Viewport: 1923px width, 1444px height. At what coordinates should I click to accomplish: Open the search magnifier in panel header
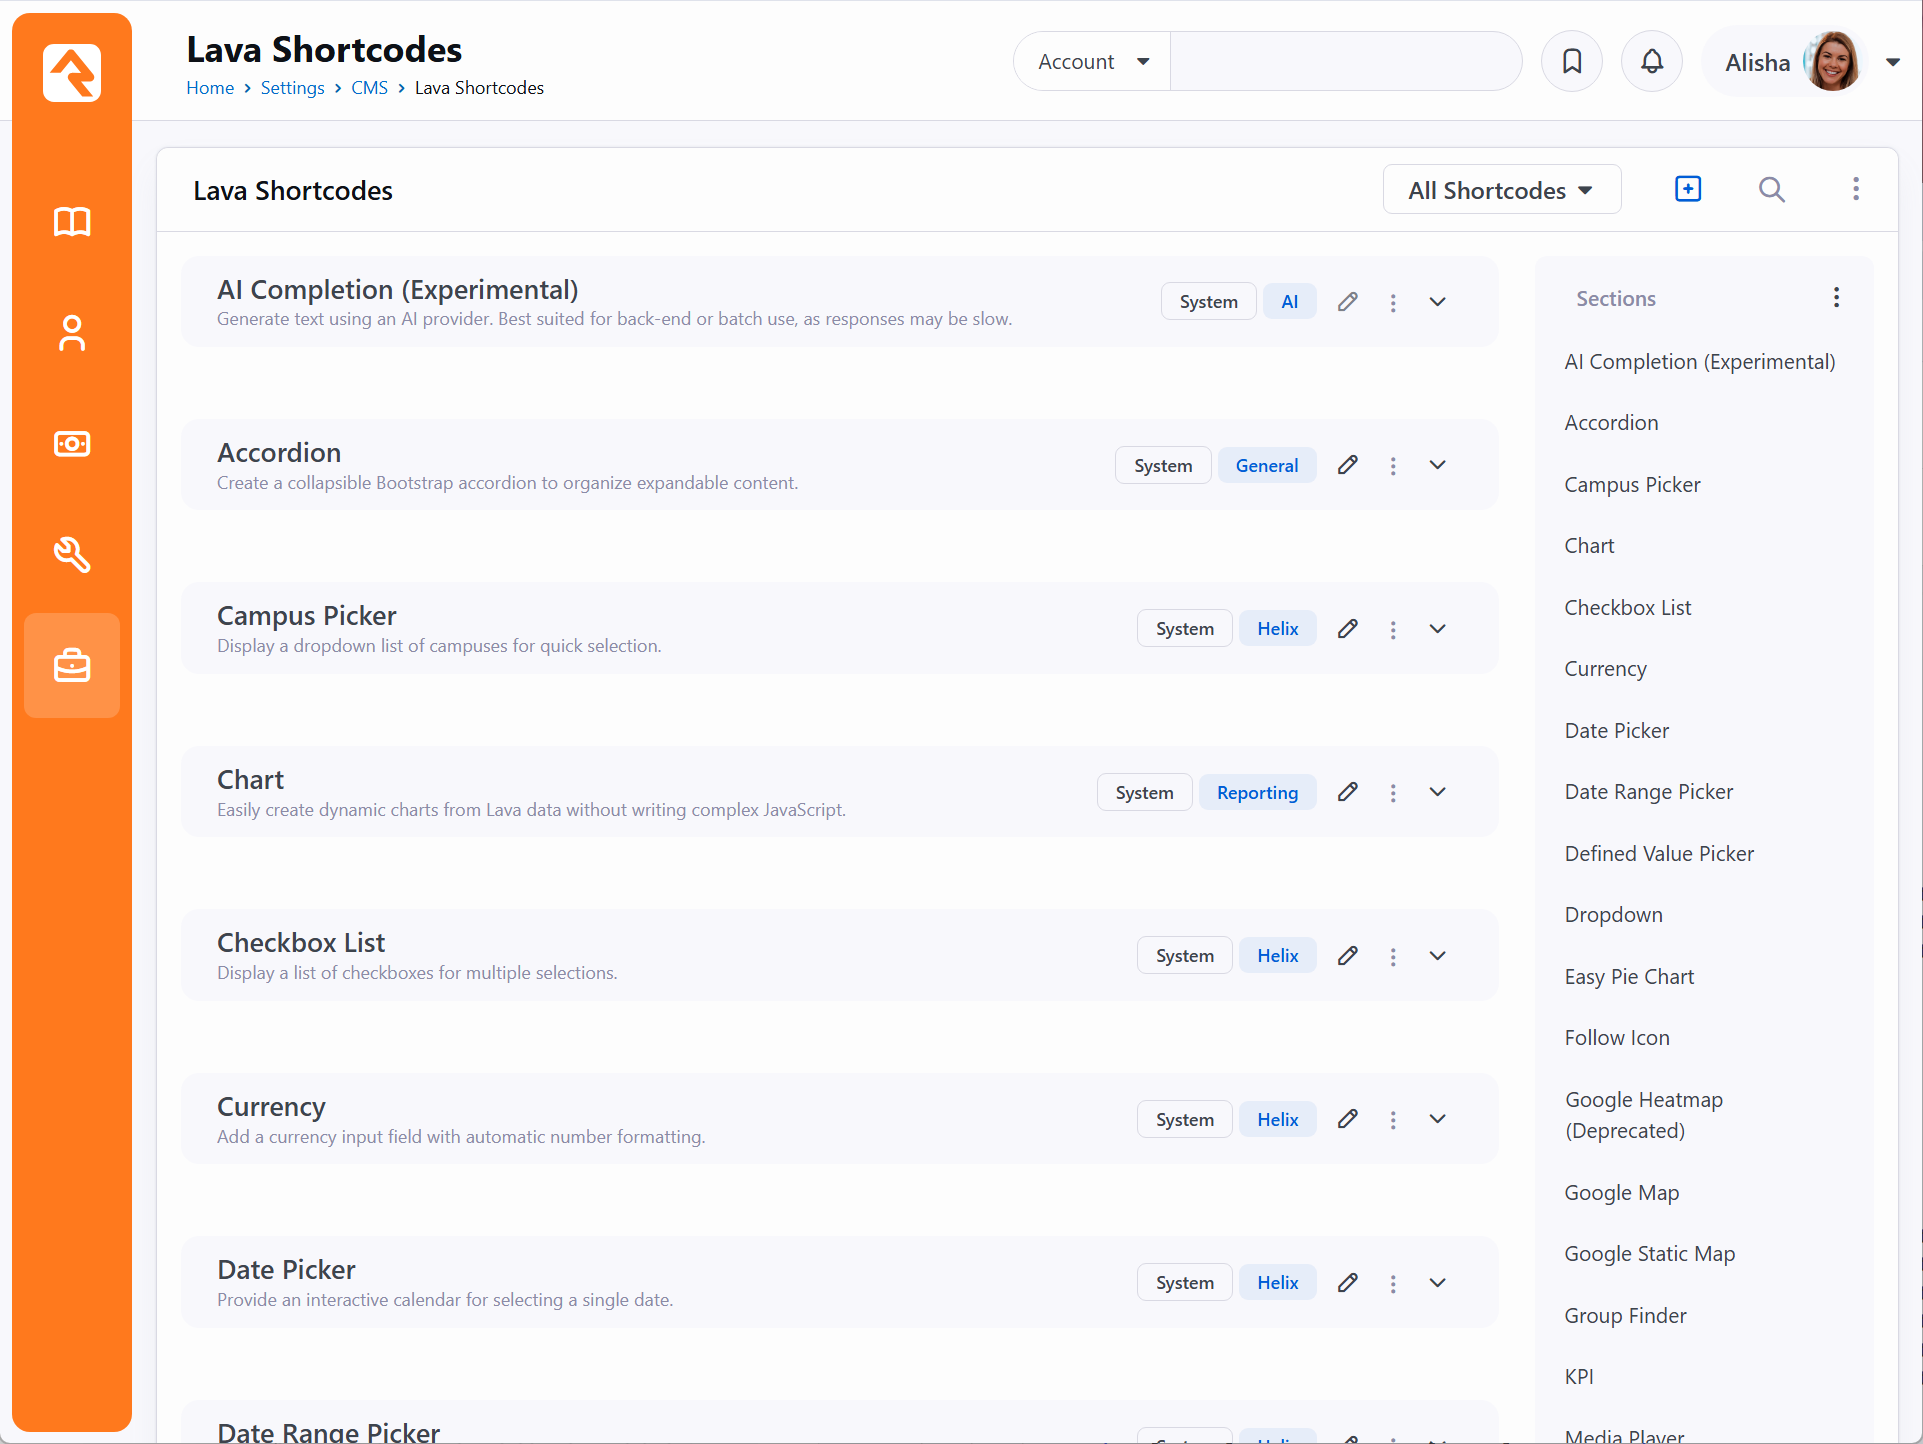tap(1771, 189)
